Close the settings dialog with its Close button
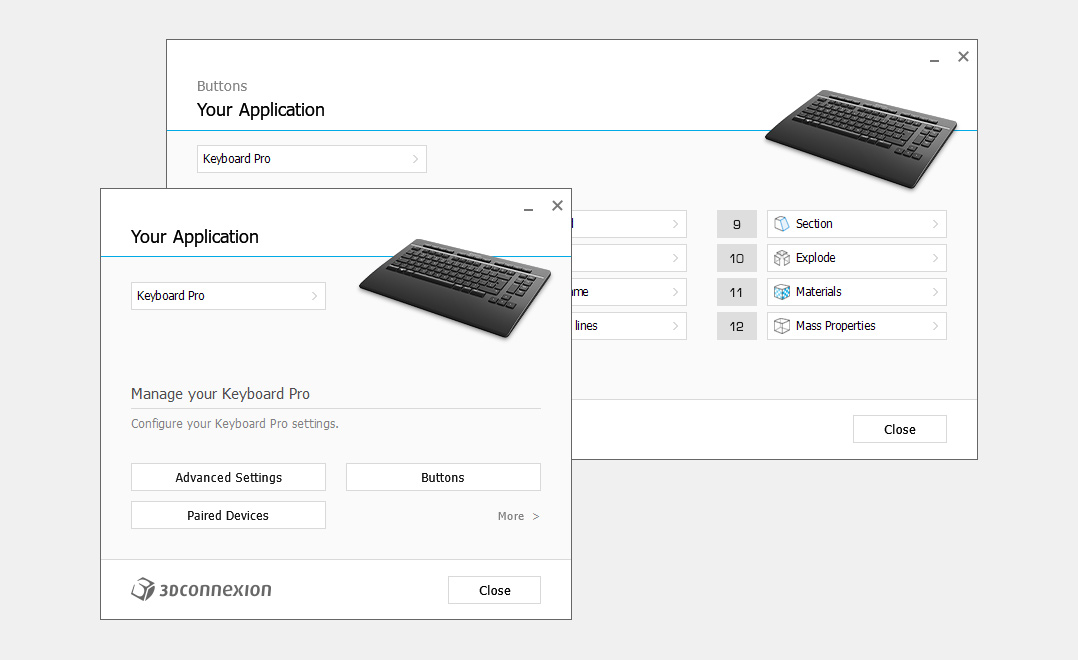 point(494,589)
